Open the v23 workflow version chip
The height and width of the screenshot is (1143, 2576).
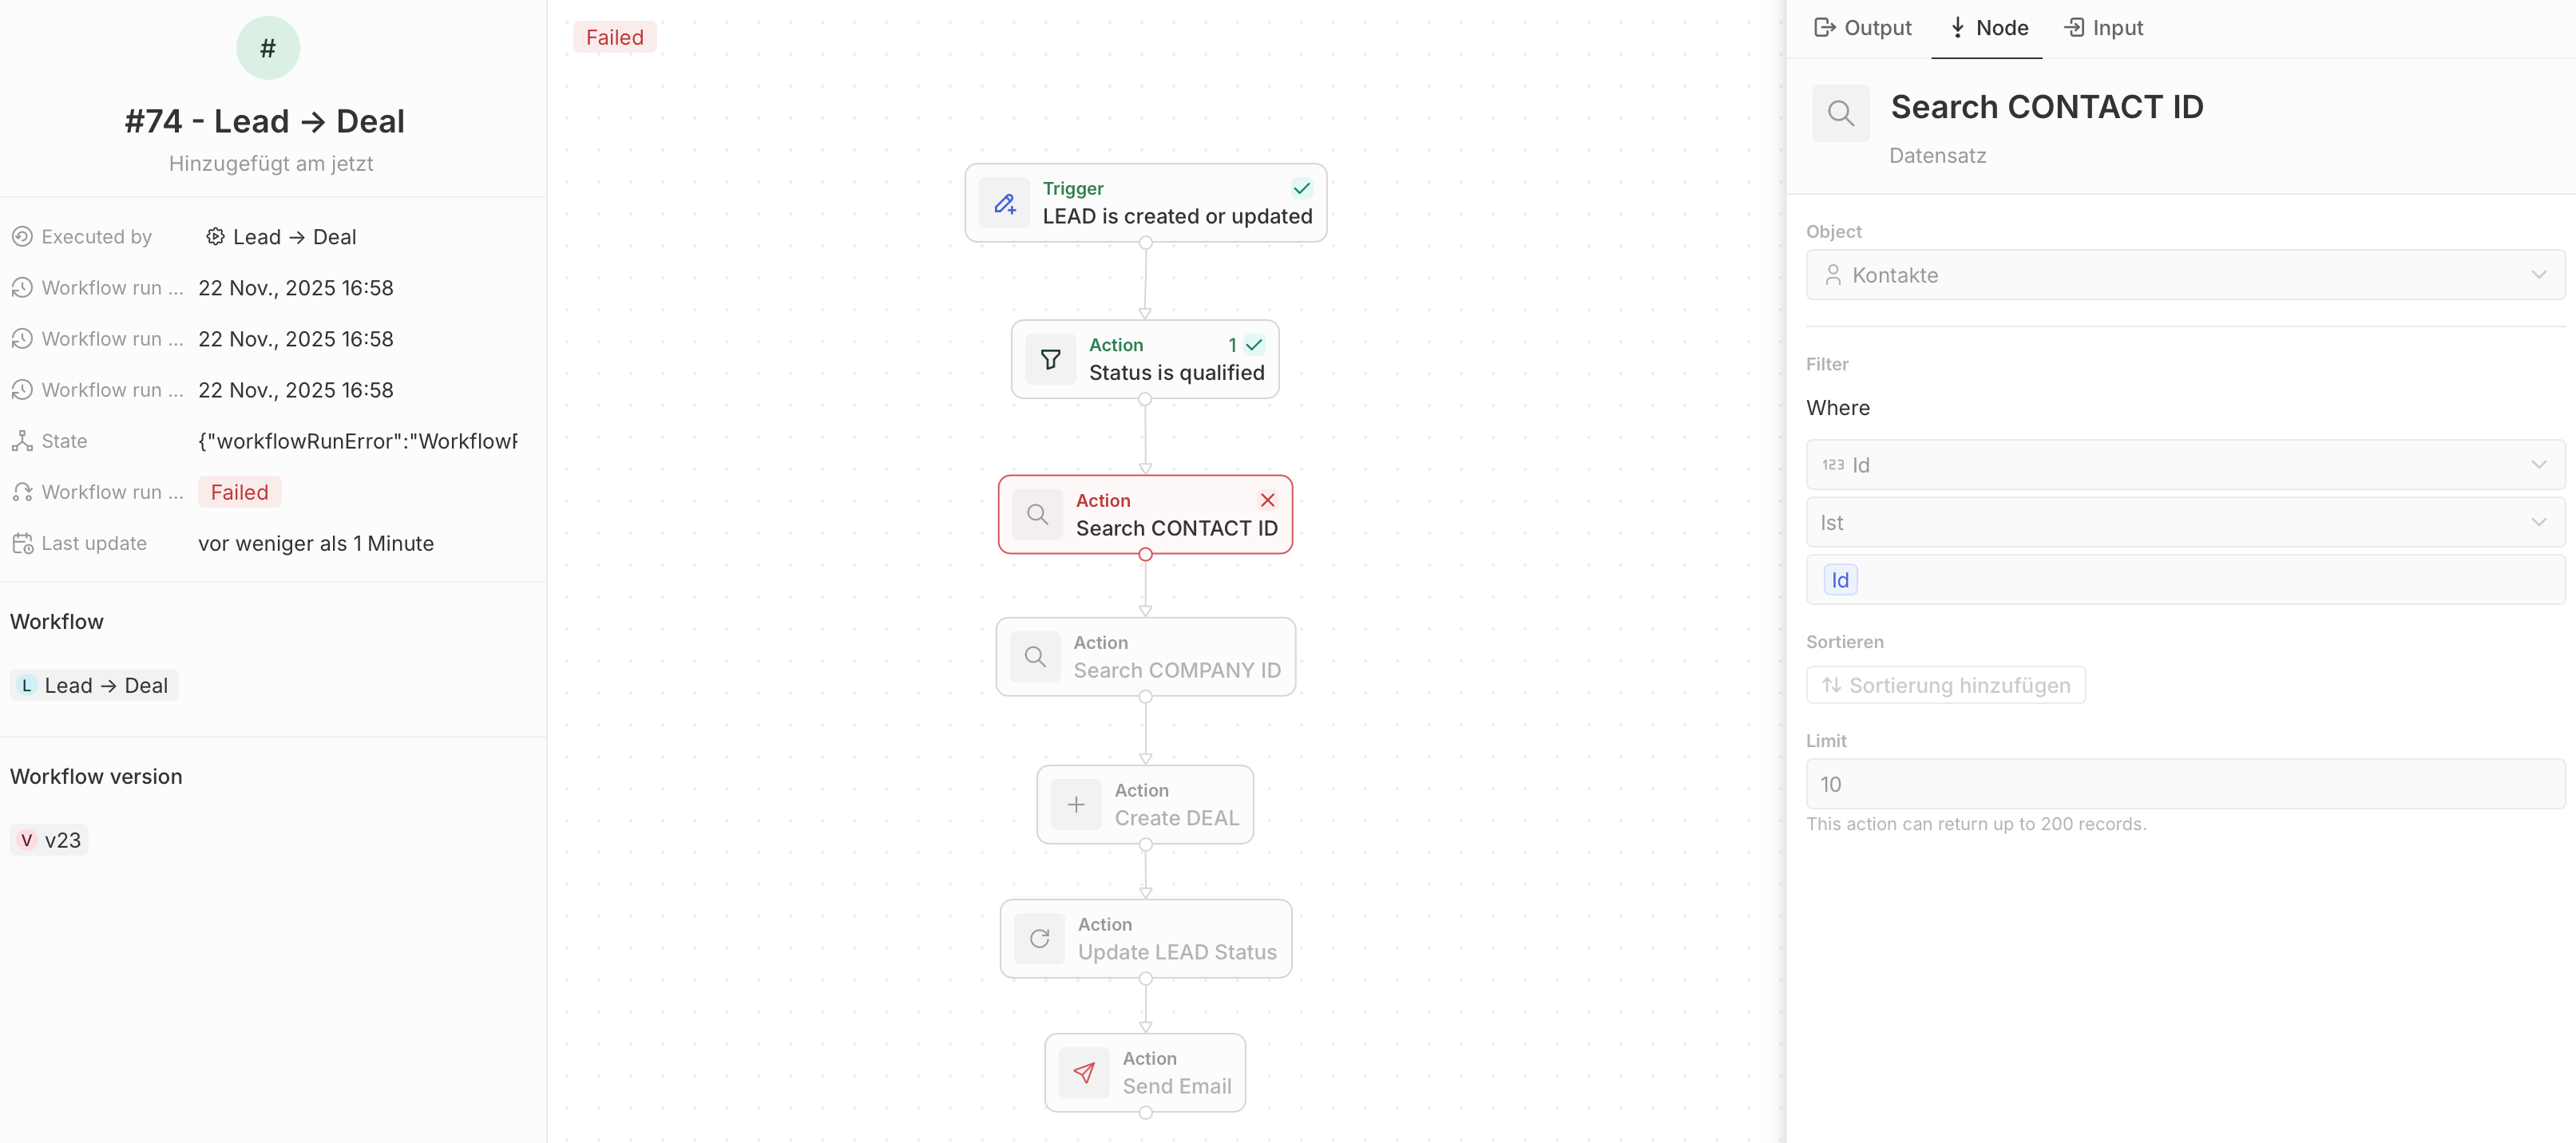click(50, 840)
